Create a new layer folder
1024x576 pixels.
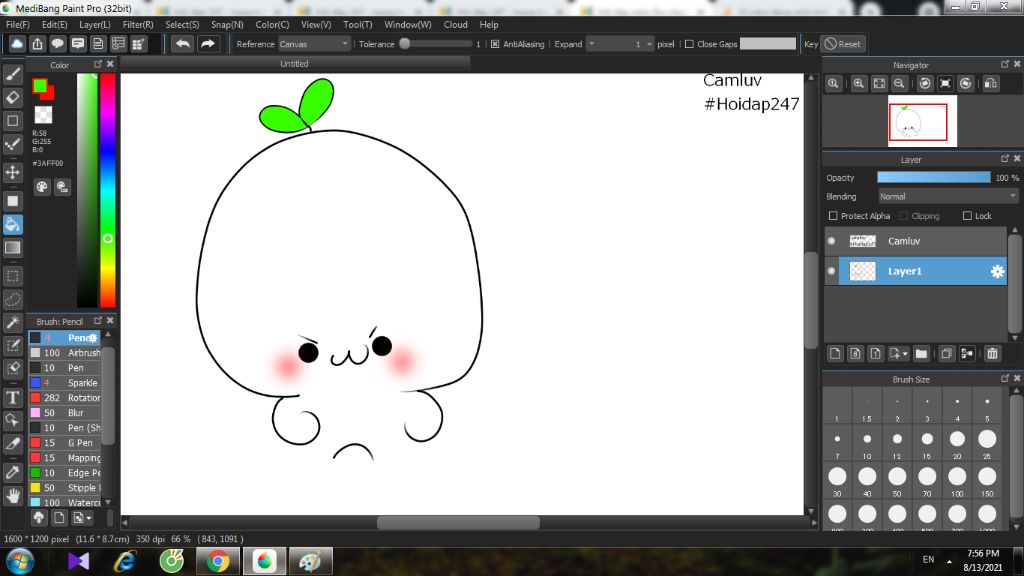(x=921, y=354)
